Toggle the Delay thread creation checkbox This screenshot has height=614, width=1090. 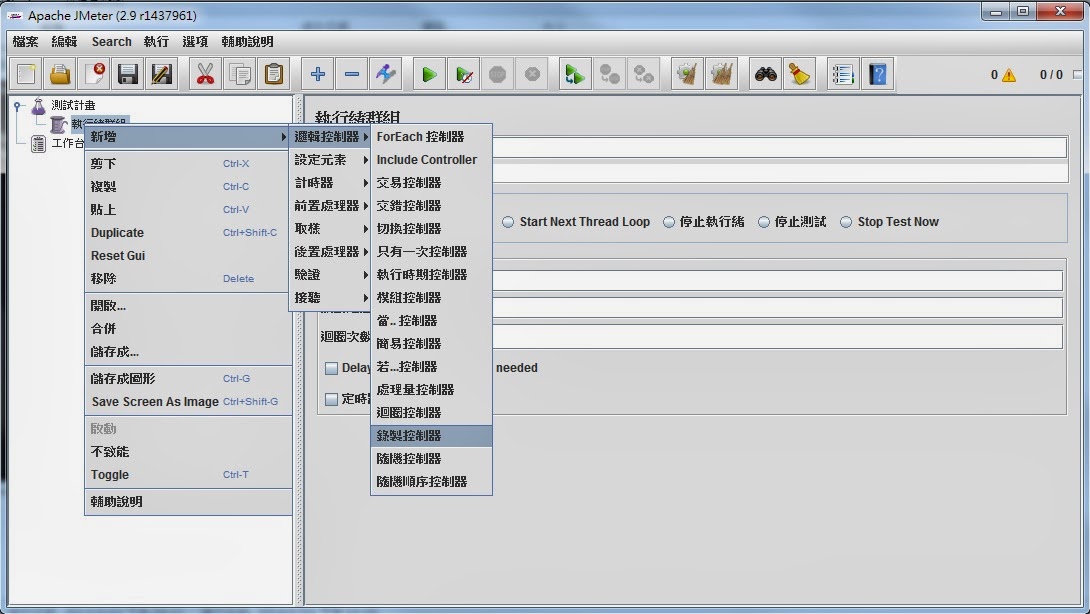332,368
